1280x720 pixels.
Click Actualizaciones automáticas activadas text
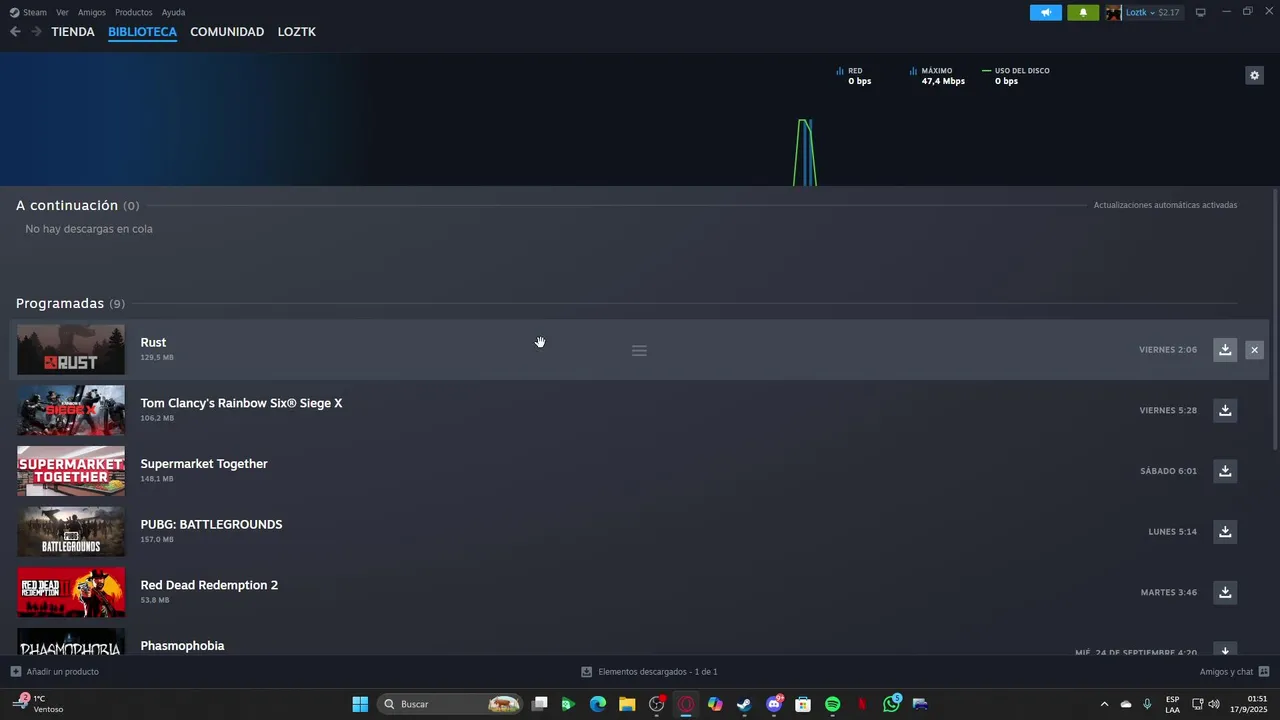point(1165,205)
